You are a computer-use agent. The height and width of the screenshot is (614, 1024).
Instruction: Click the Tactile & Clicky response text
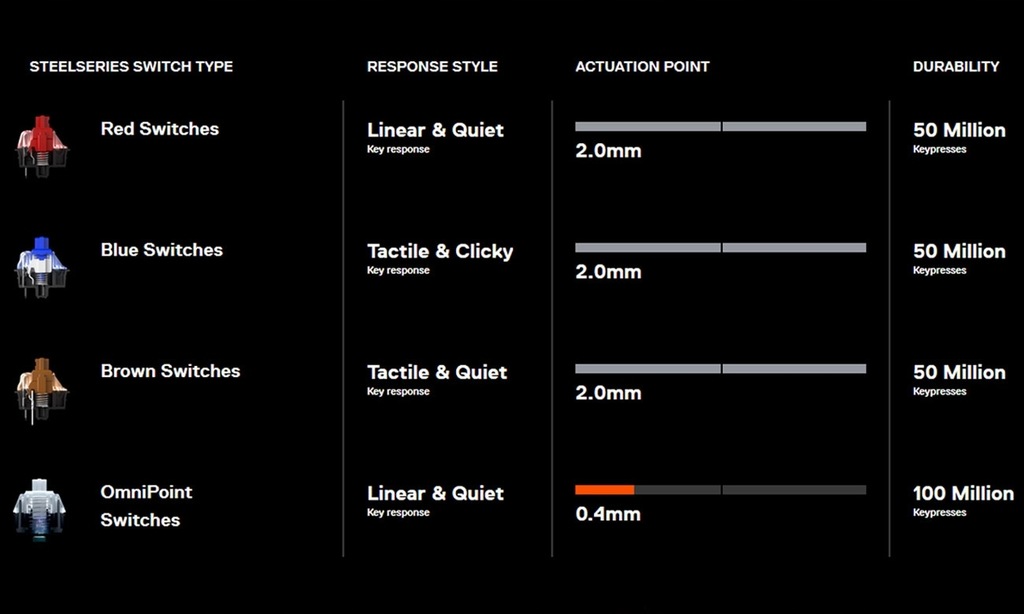tap(440, 251)
